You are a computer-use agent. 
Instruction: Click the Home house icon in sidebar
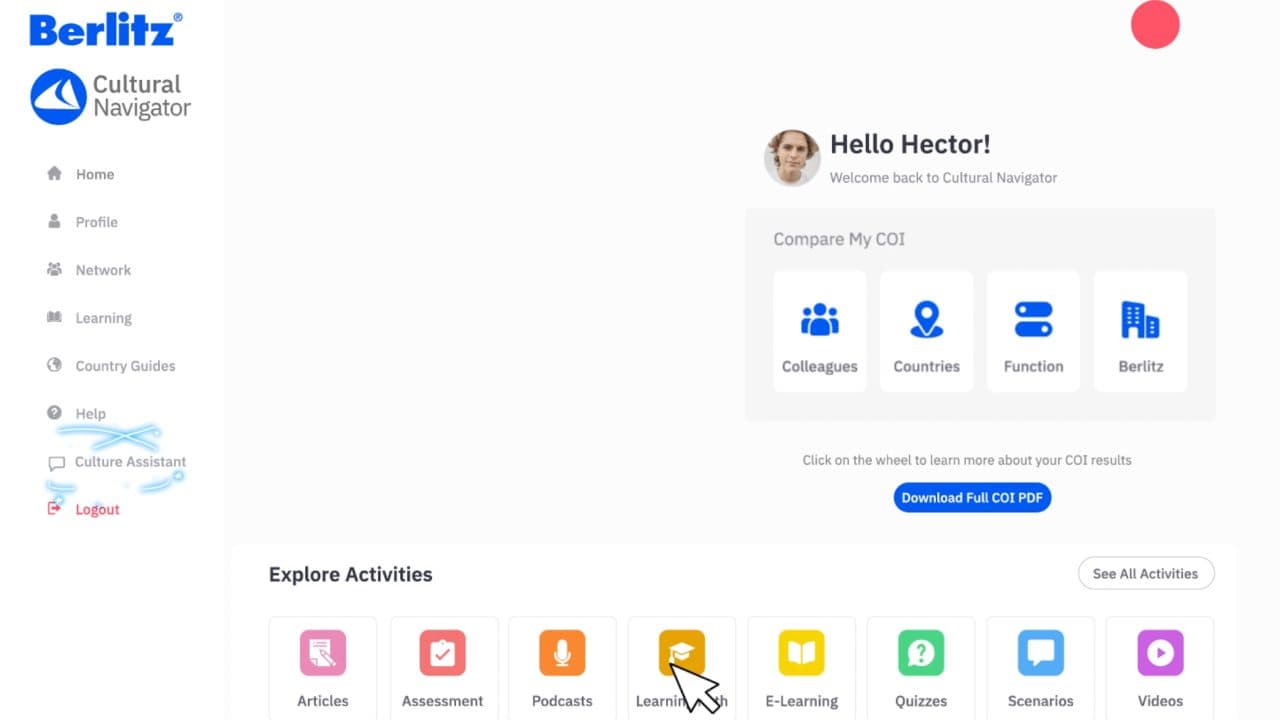tap(55, 173)
